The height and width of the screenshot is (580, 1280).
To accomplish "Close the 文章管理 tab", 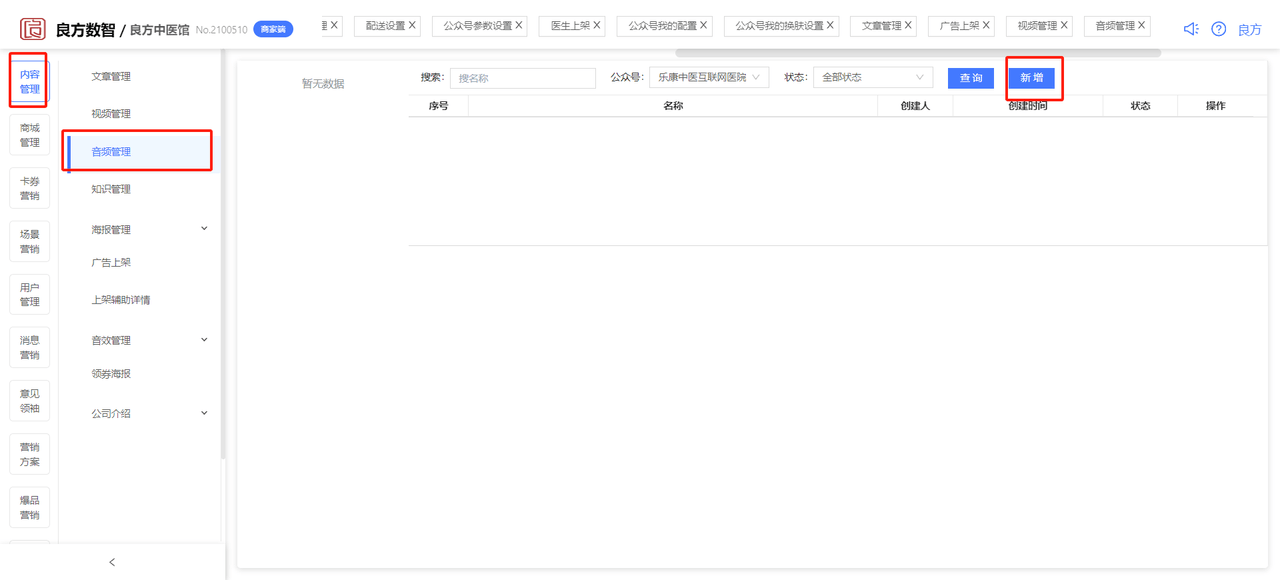I will tap(909, 25).
